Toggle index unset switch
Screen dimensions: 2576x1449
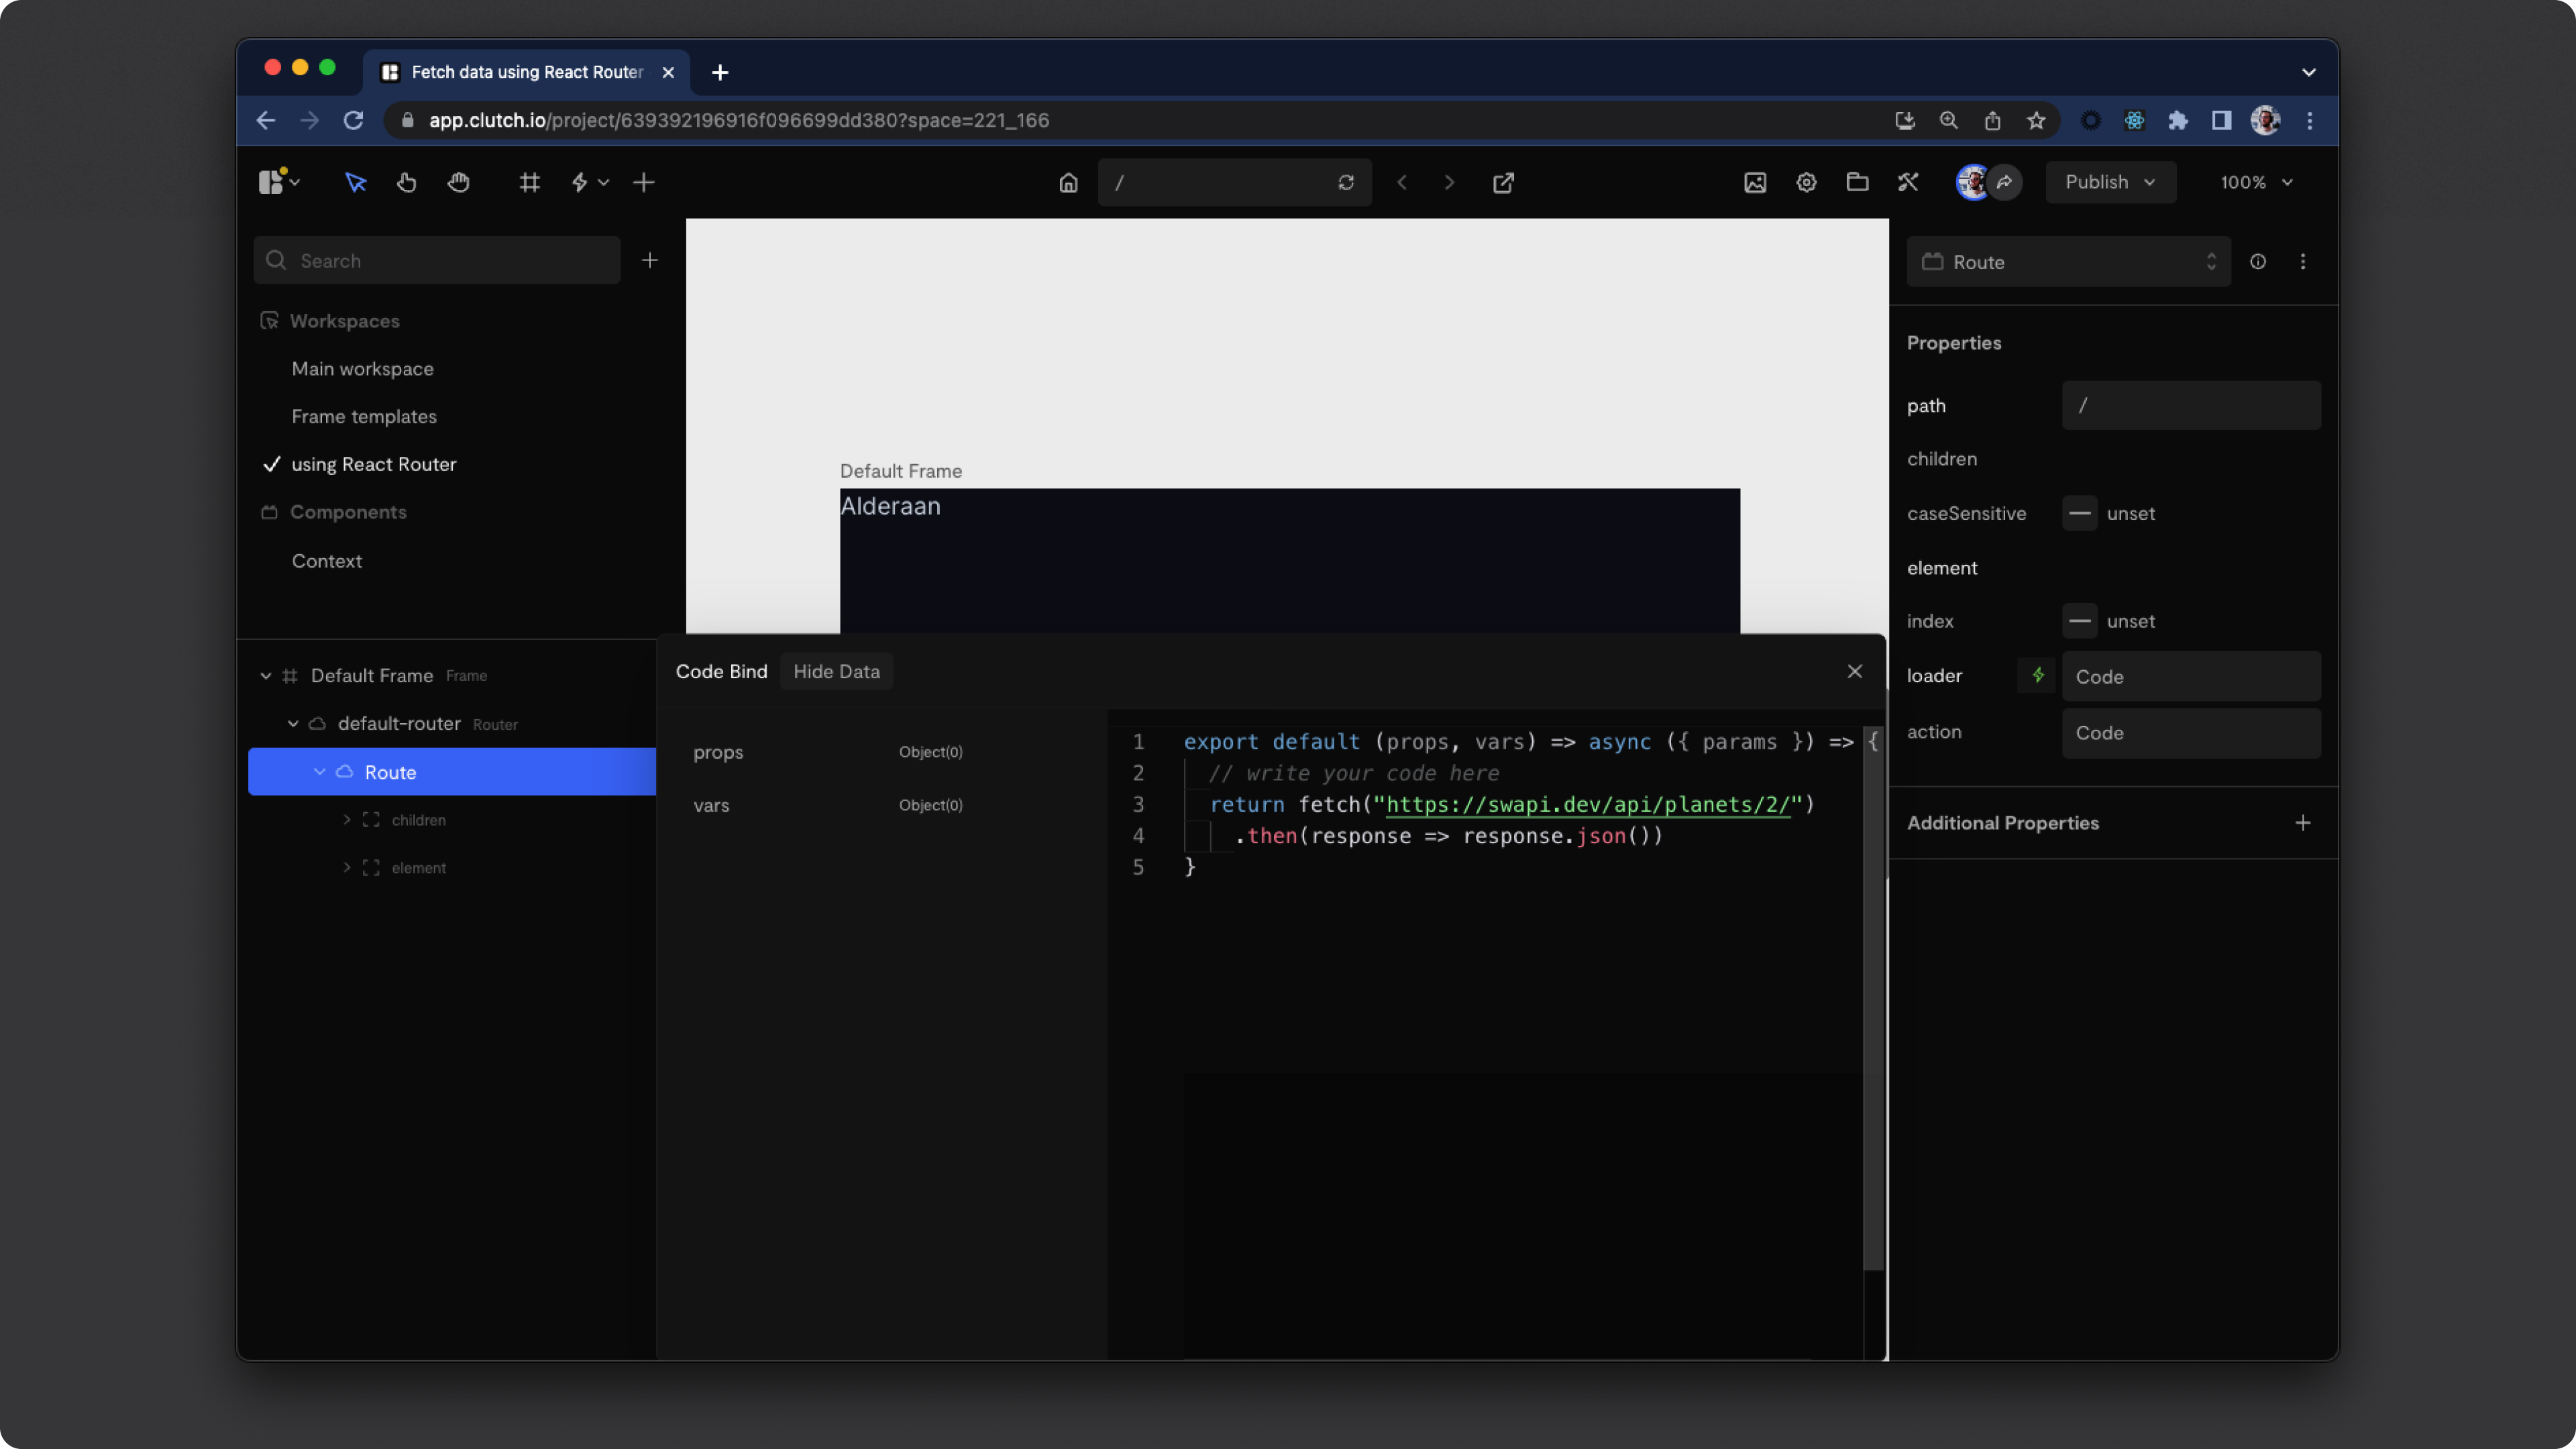2079,621
